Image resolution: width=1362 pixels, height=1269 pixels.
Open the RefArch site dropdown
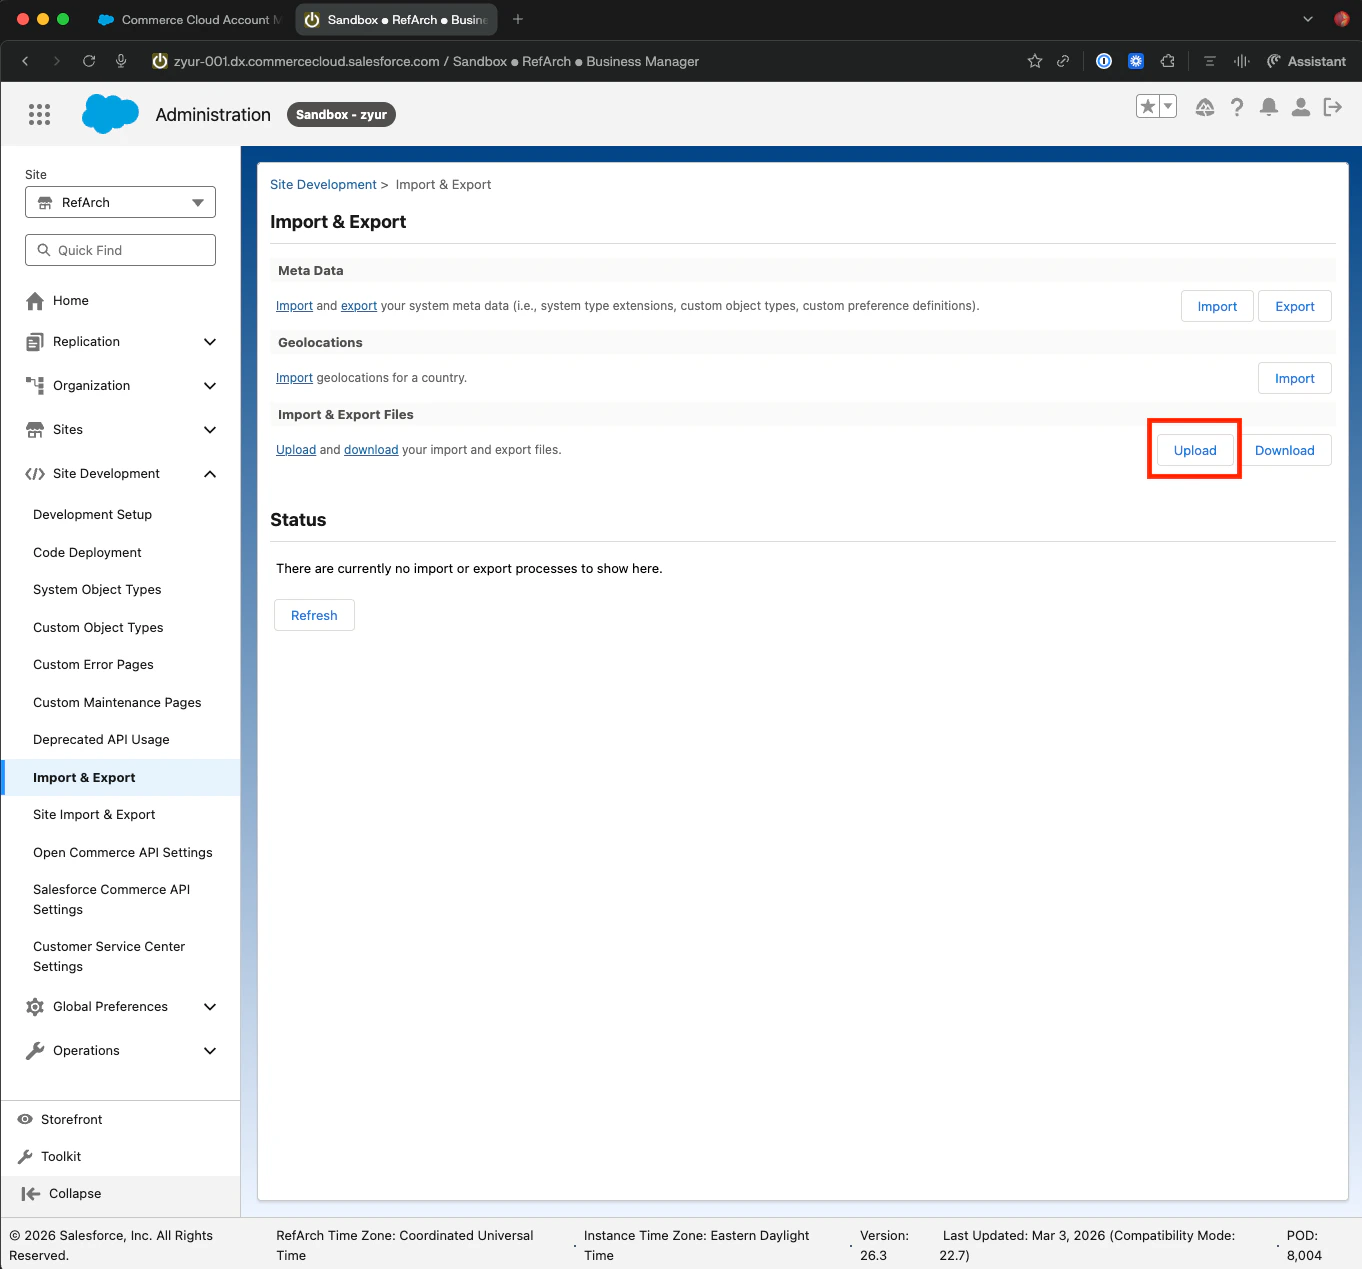click(120, 202)
